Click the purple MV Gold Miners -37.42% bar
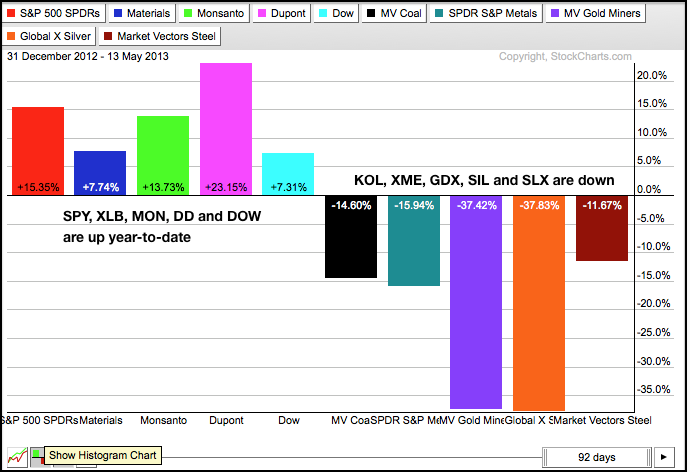The height and width of the screenshot is (472, 690). [x=476, y=302]
